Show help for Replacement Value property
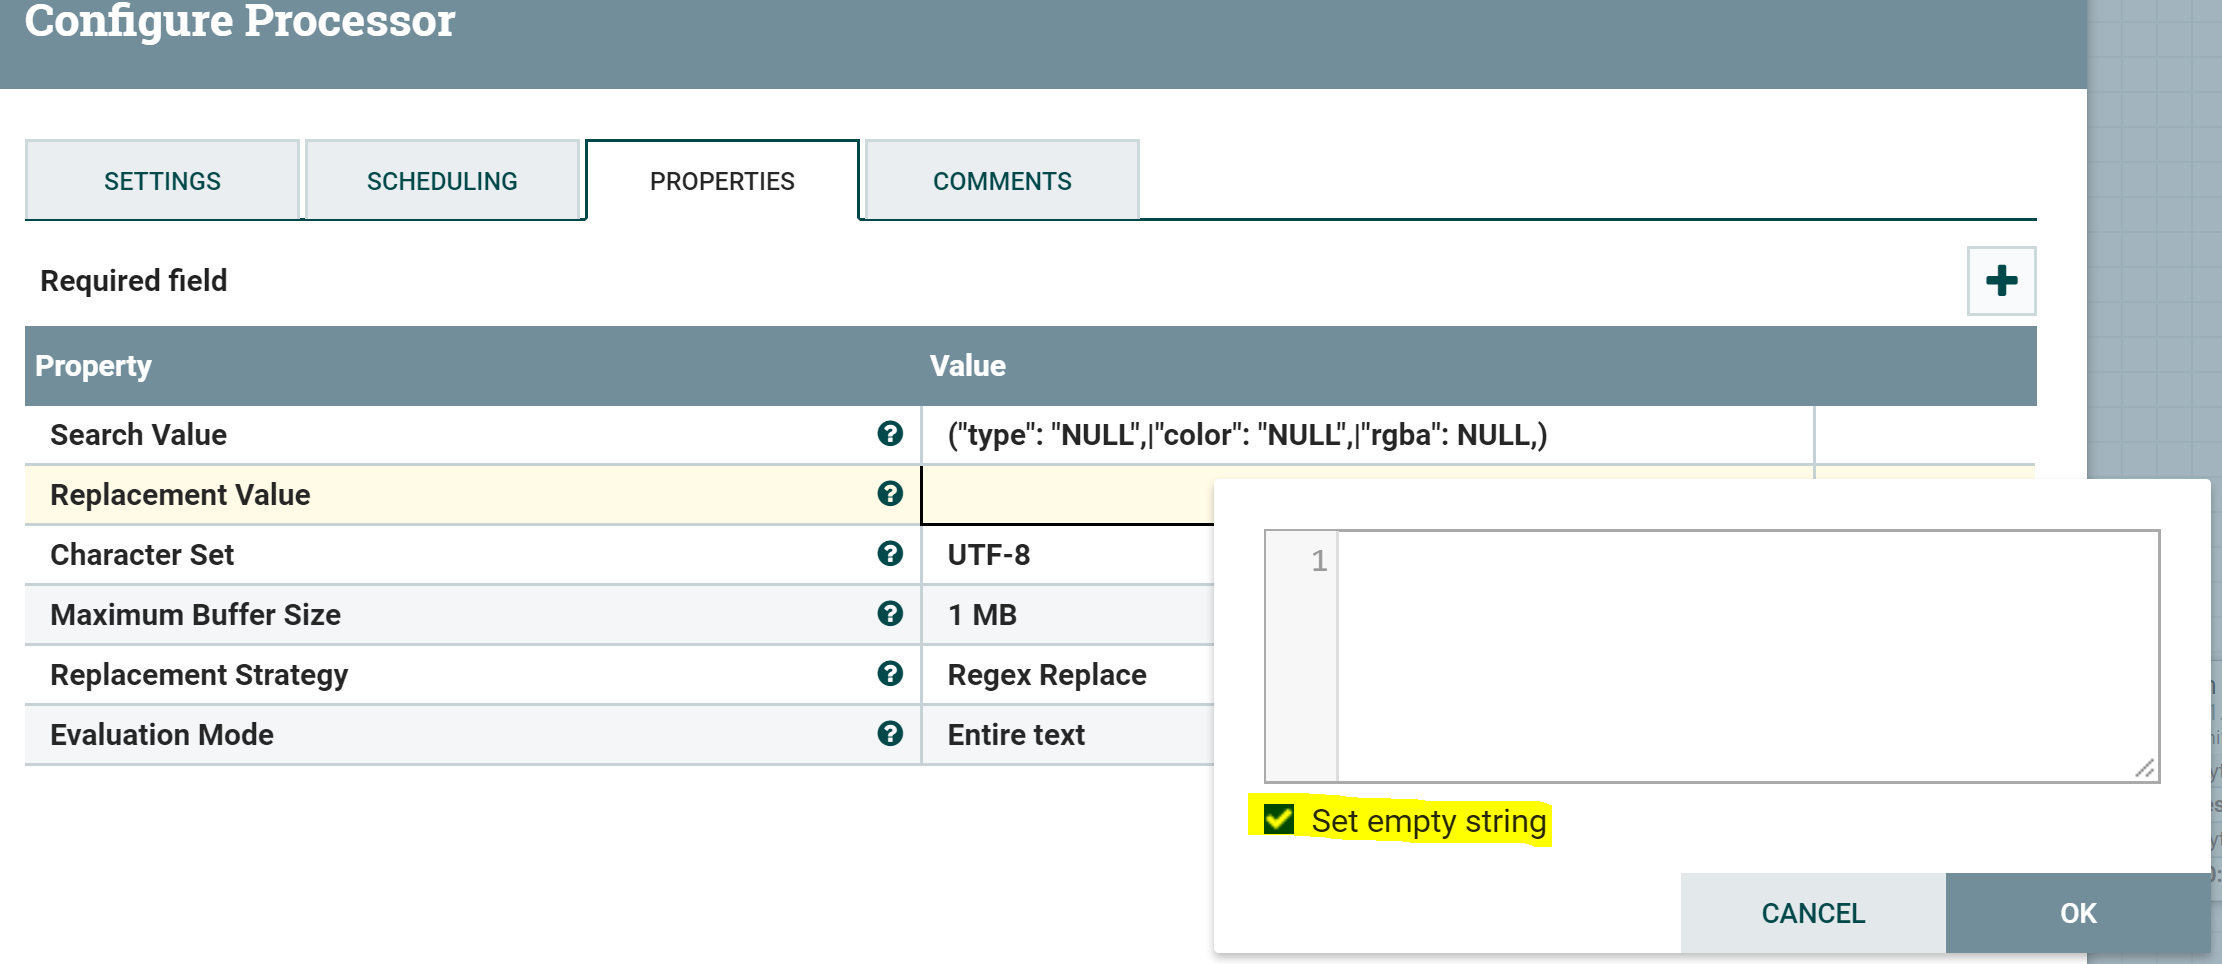This screenshot has width=2222, height=964. 890,494
